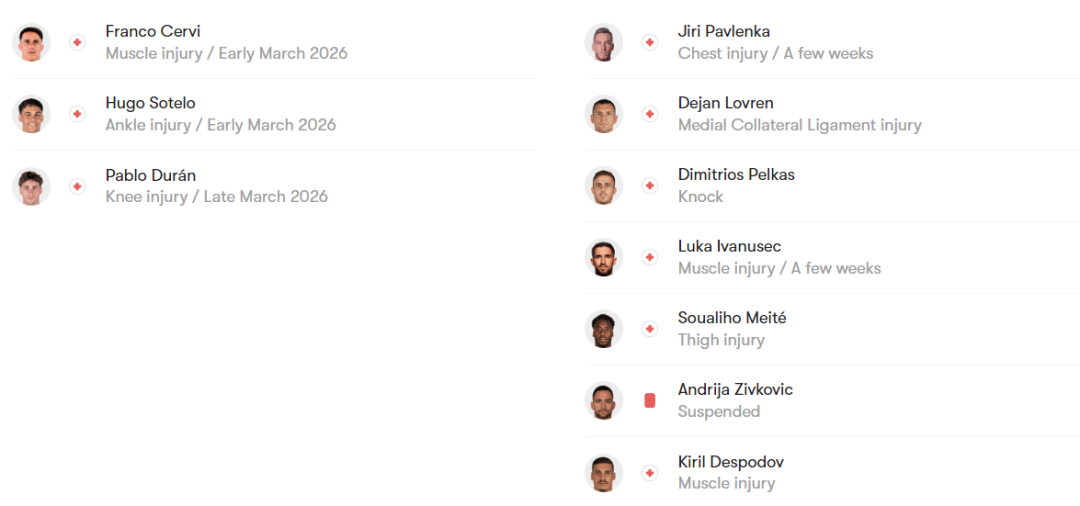Open Franco Cervi's player photo
This screenshot has height=506, width=1080.
point(31,42)
